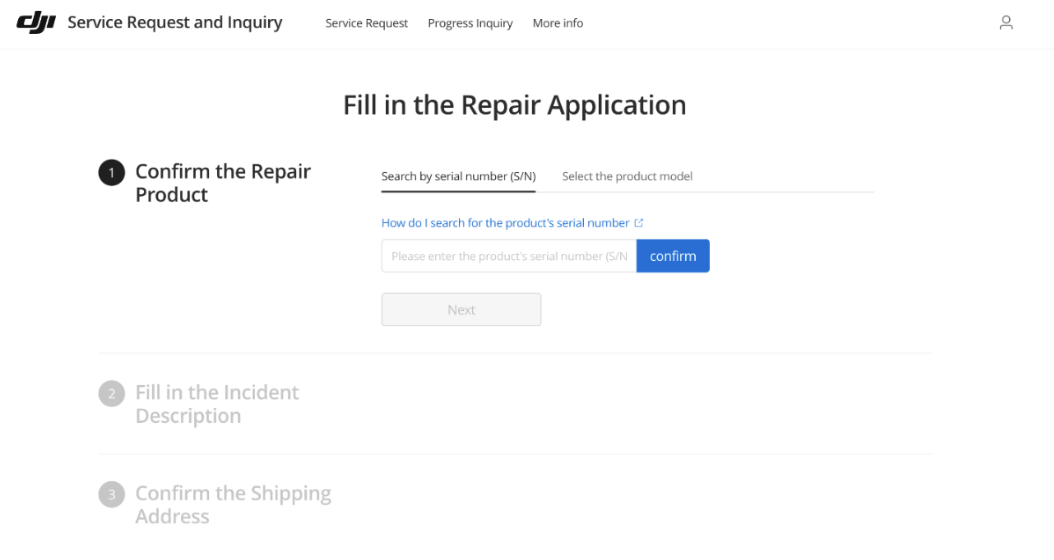Click the external link icon beside serial number help
Screen dimensions: 1054x560
[638, 223]
